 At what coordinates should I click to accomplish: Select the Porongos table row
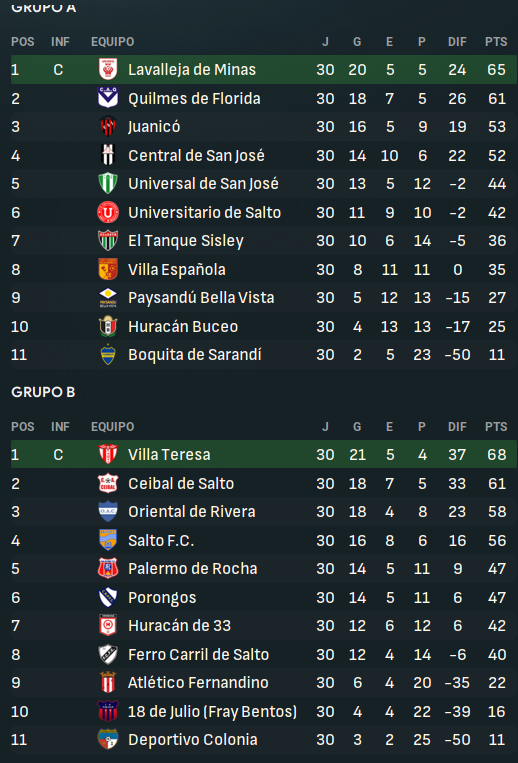click(264, 598)
